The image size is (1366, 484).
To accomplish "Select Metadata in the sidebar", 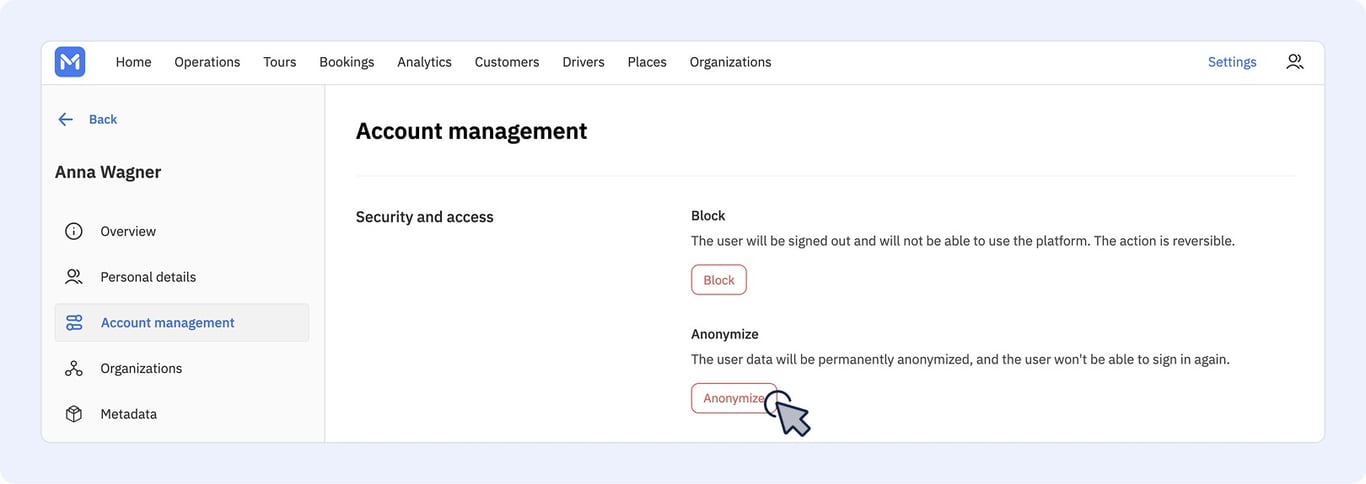I will [x=182, y=414].
